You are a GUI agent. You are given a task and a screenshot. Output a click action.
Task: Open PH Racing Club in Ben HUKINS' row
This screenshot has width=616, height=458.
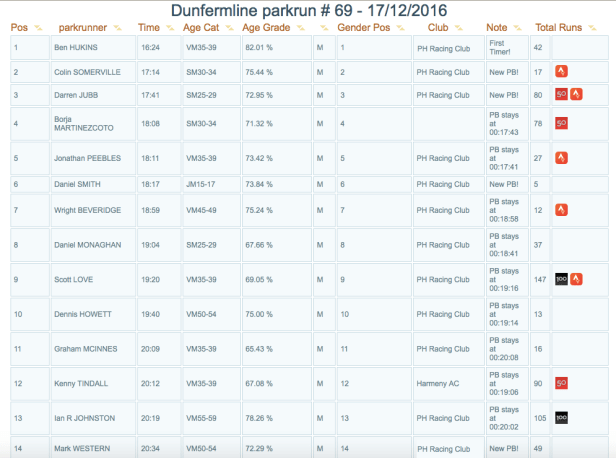point(444,49)
